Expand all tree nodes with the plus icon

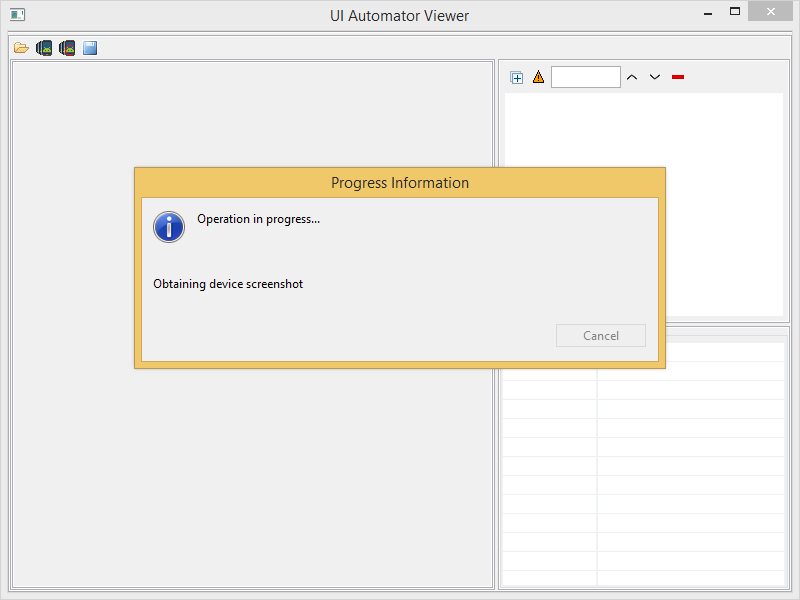[x=516, y=78]
